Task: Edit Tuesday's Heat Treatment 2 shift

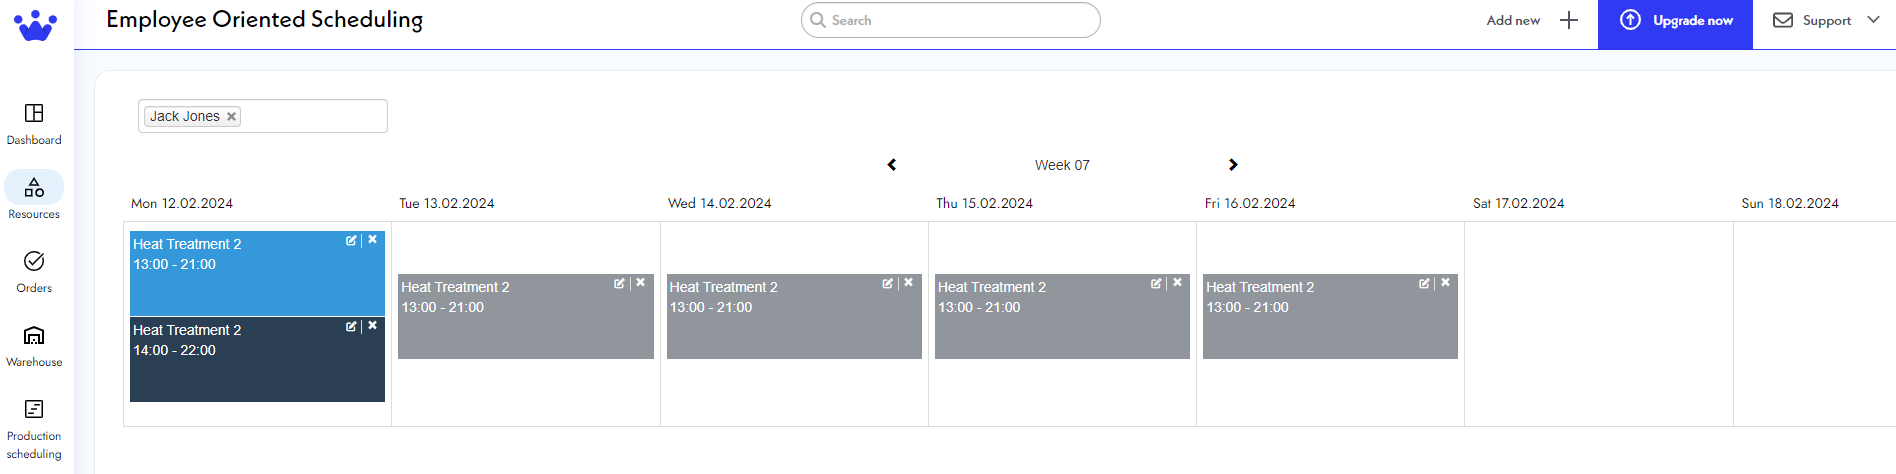Action: click(x=619, y=284)
